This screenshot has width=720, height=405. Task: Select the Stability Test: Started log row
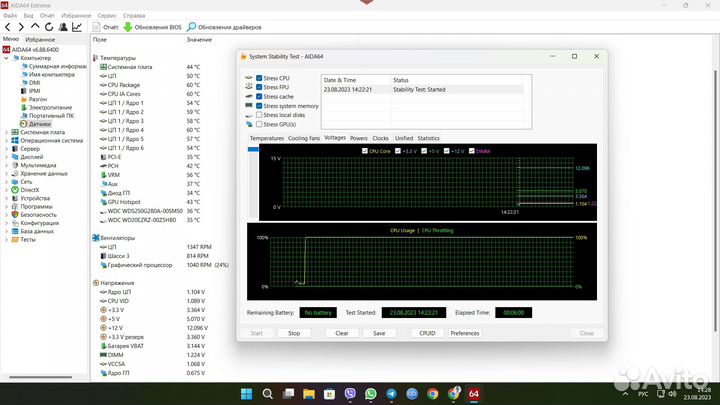pyautogui.click(x=422, y=90)
